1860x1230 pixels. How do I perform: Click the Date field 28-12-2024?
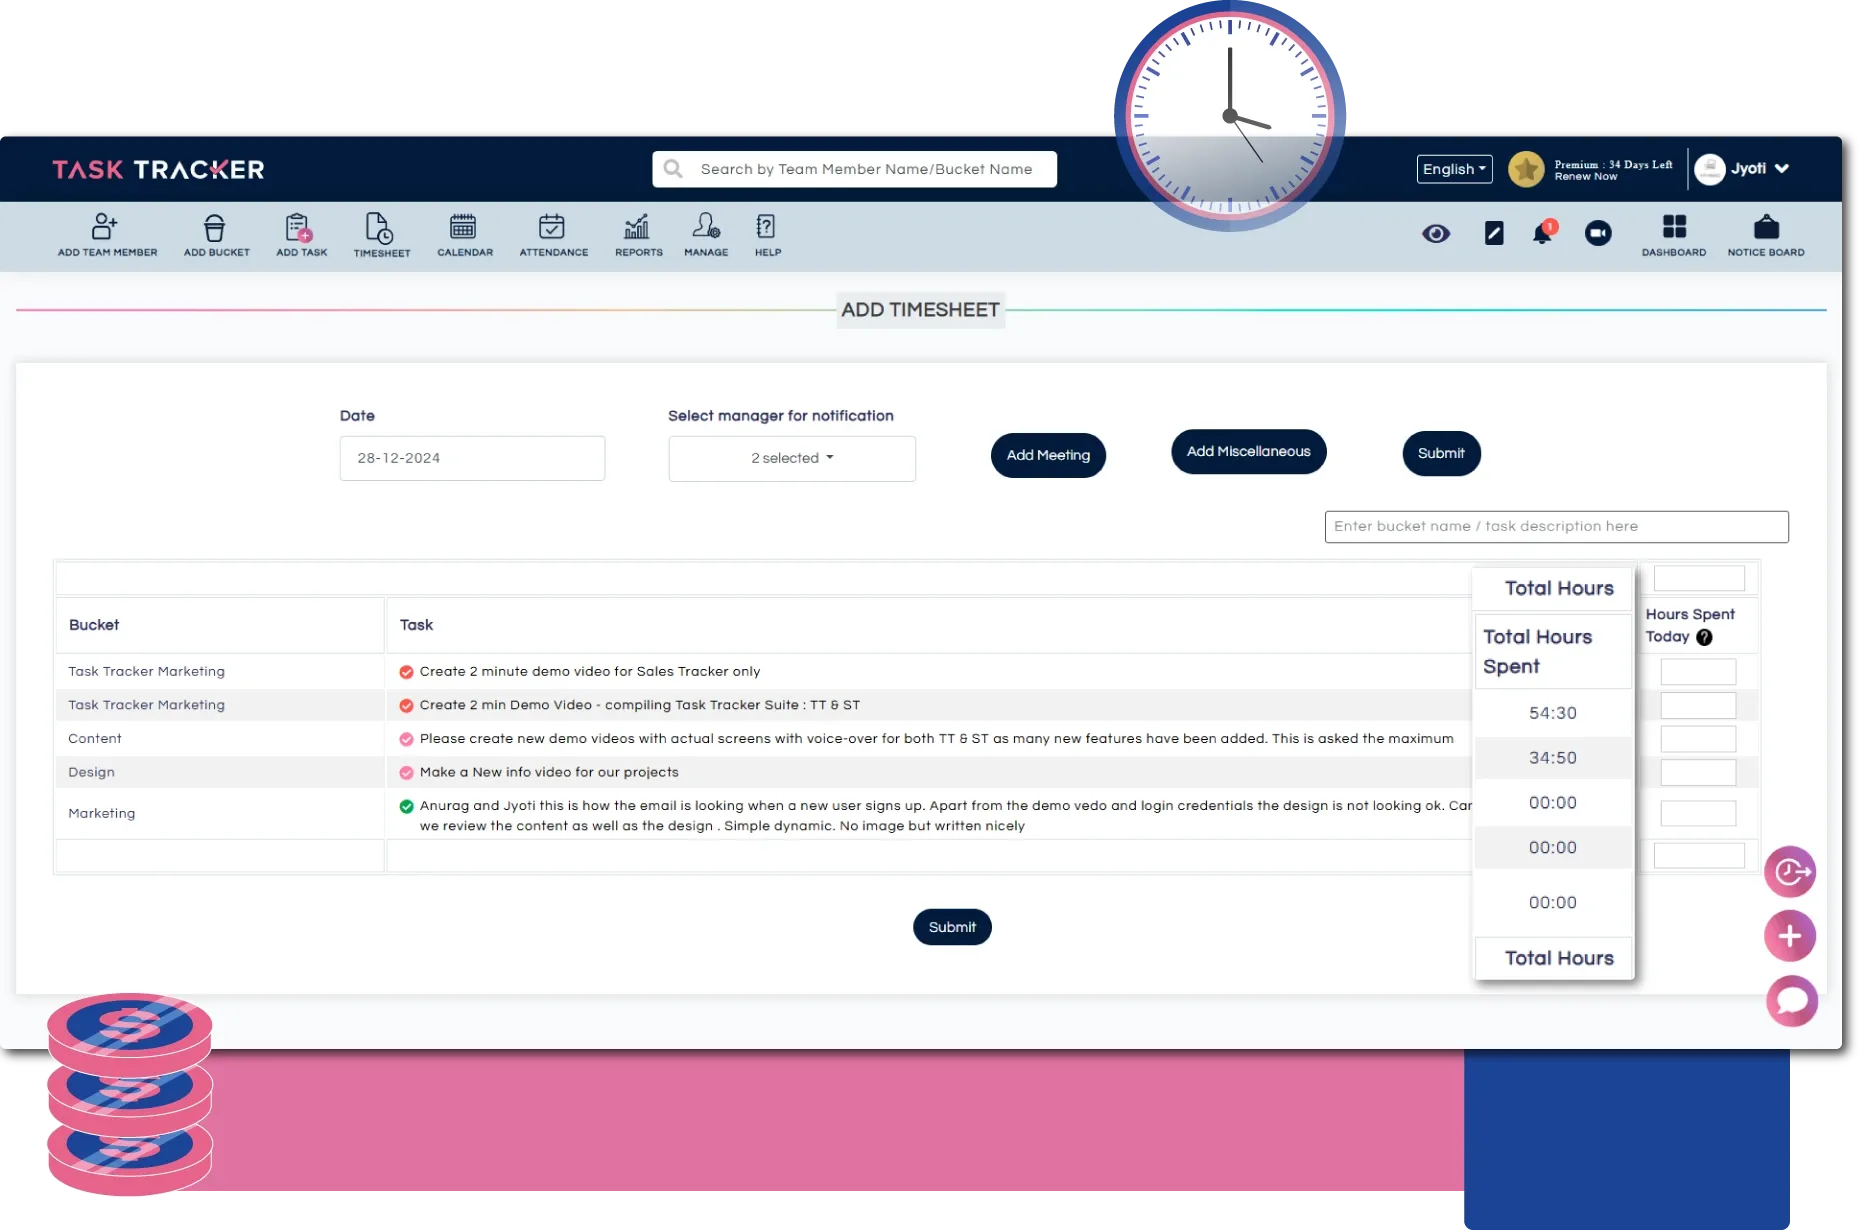[x=472, y=458]
